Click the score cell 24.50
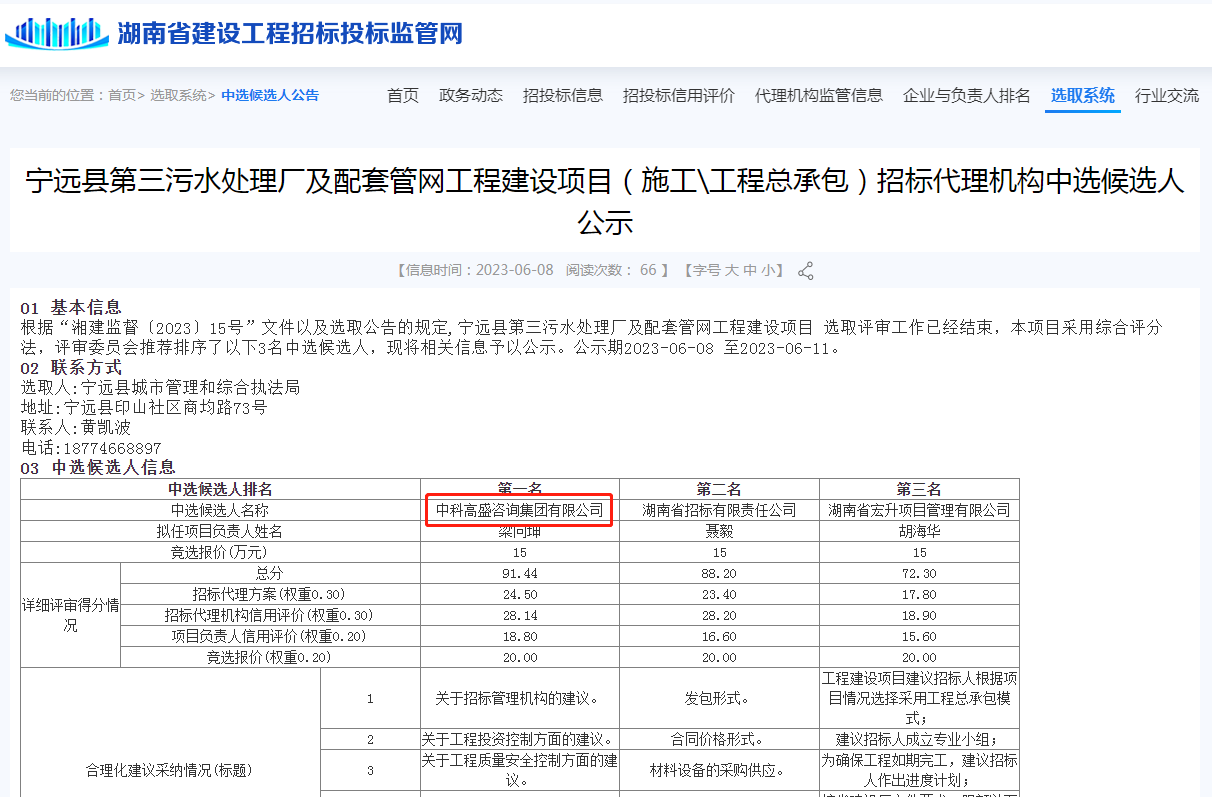 tap(520, 594)
